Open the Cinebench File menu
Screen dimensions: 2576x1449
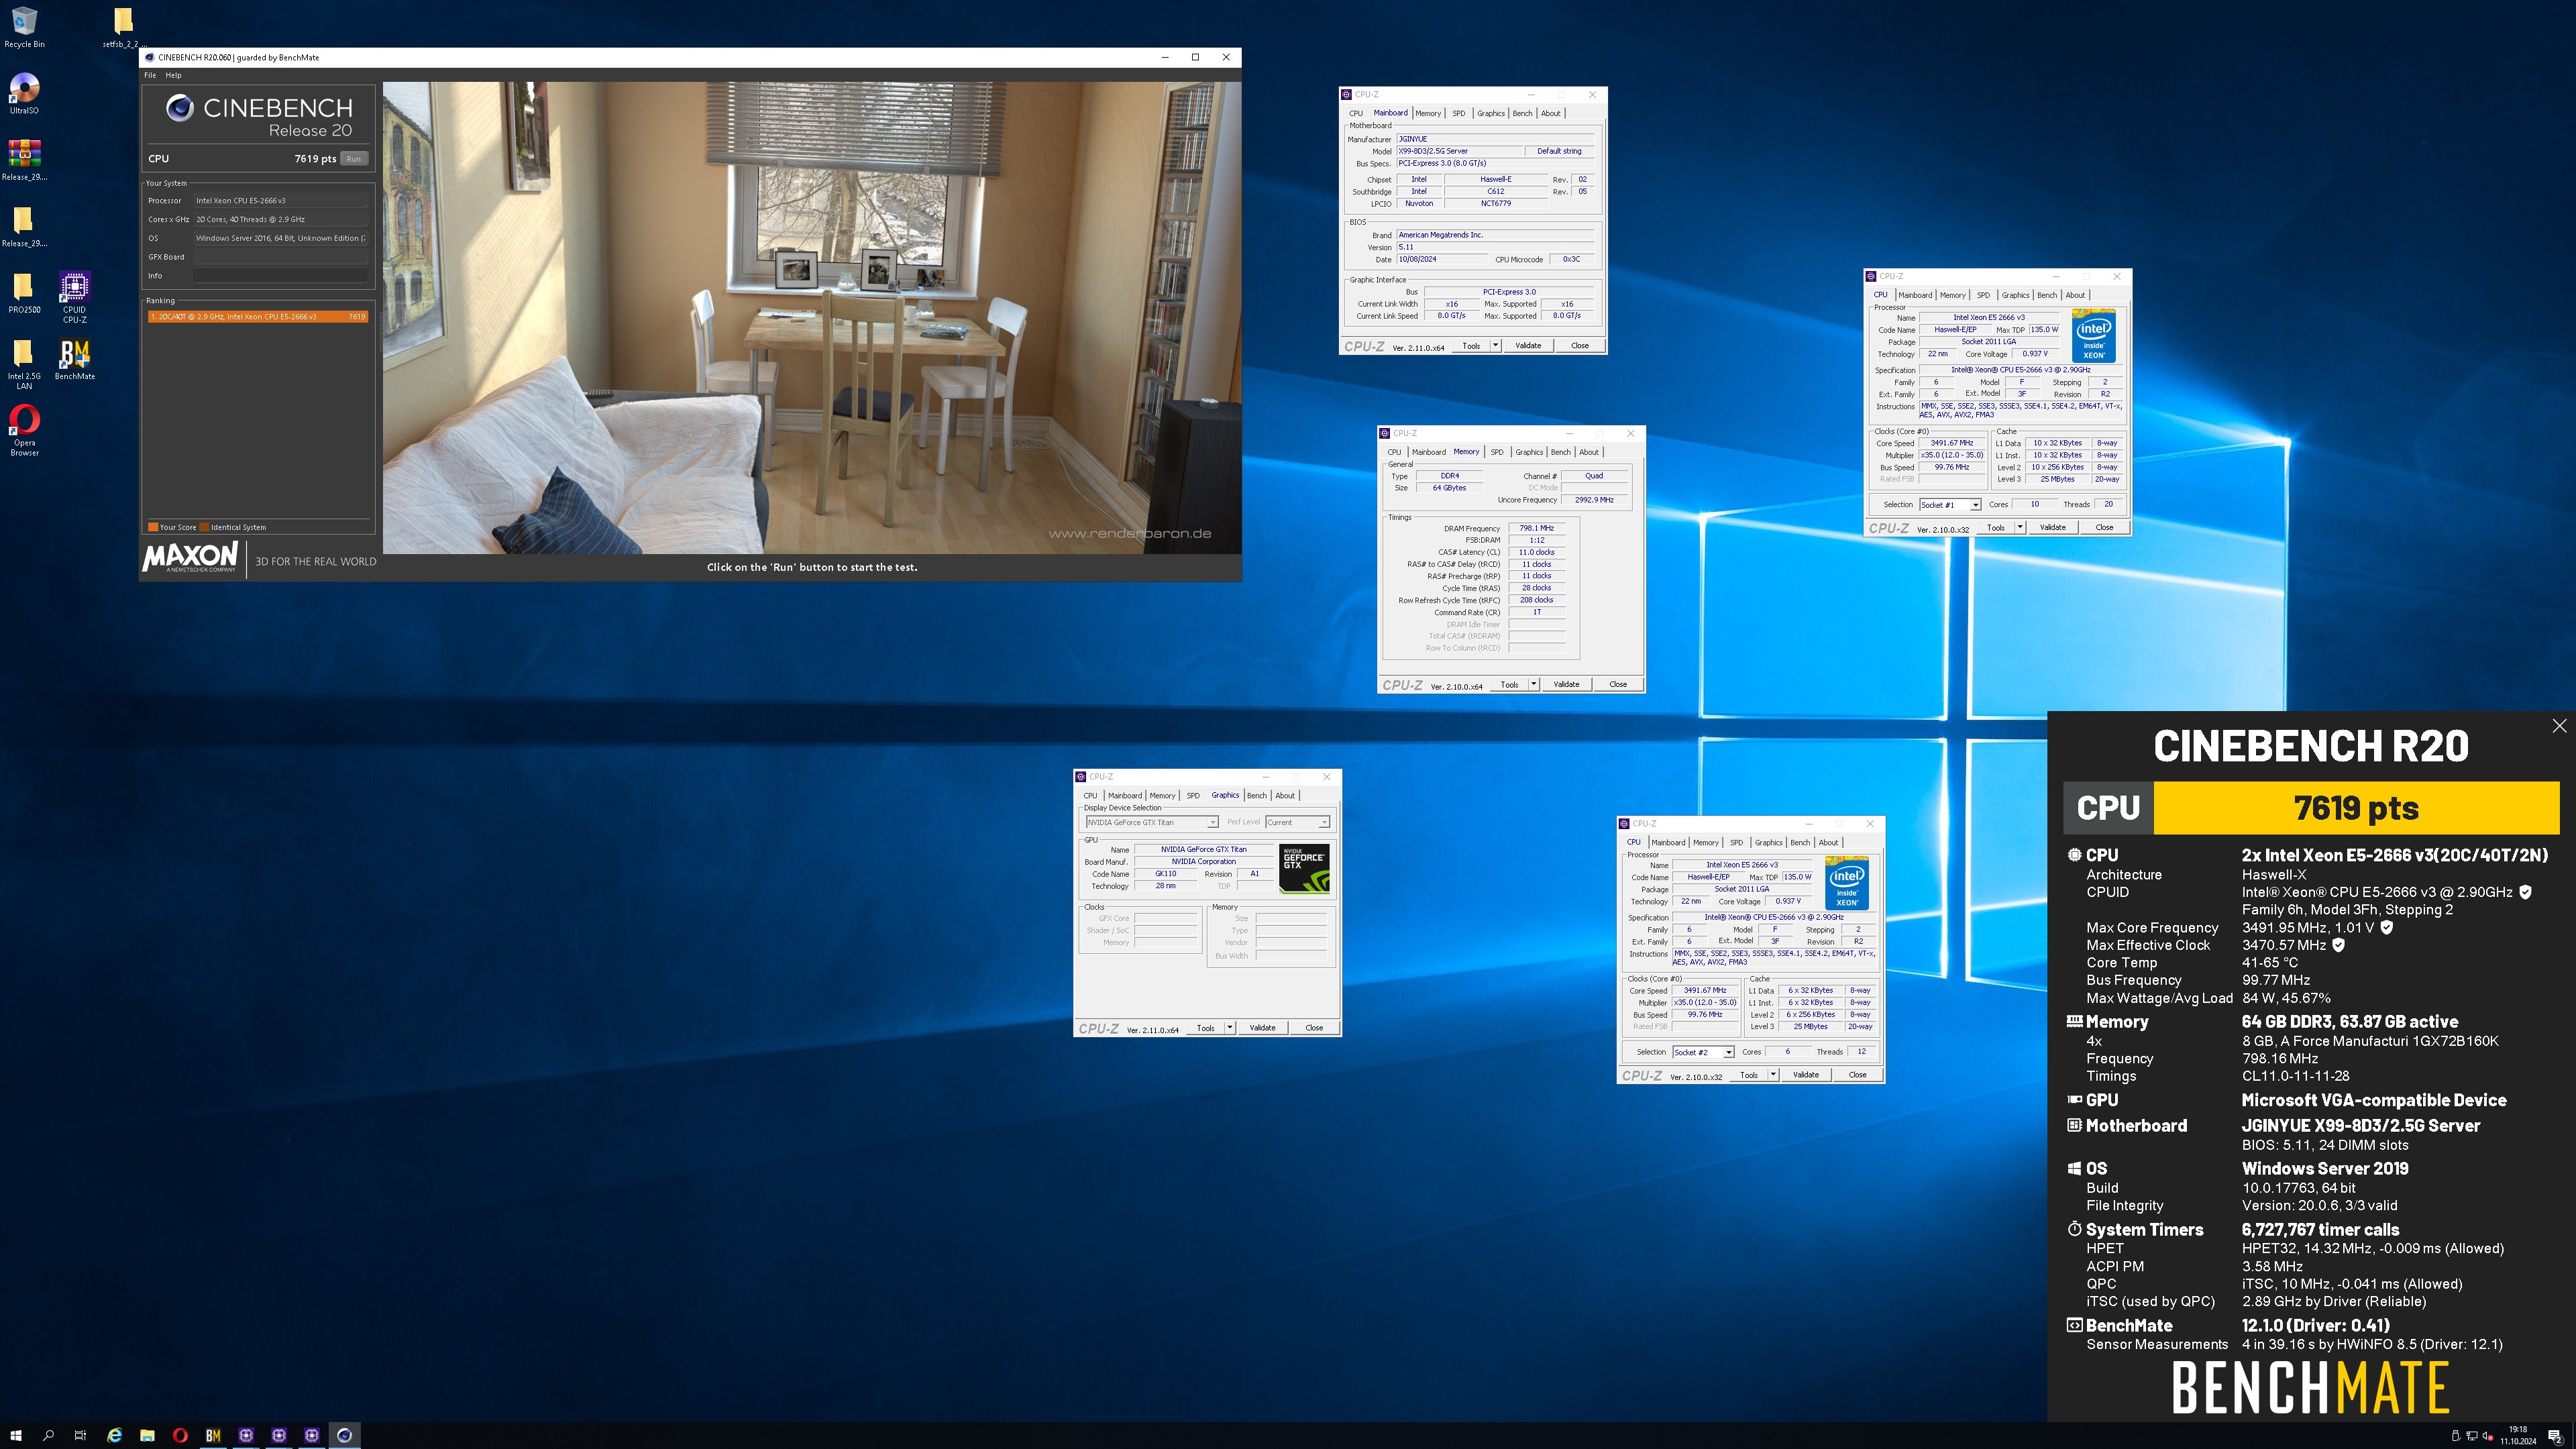coord(150,75)
